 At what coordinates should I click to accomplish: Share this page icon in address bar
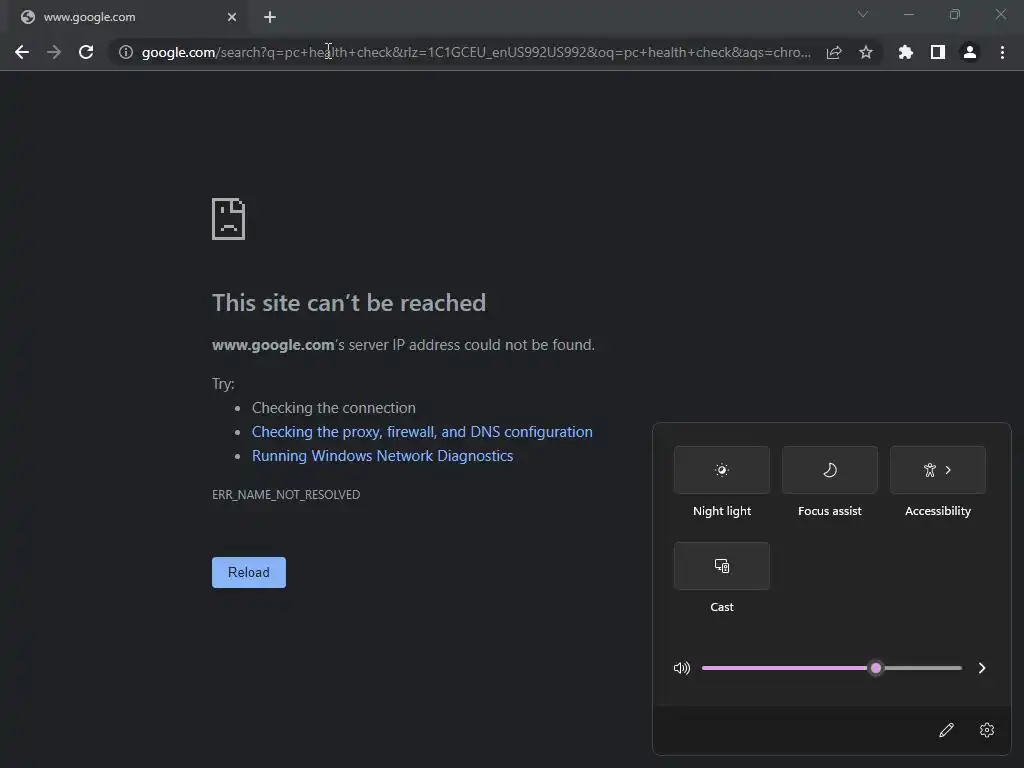pos(833,52)
